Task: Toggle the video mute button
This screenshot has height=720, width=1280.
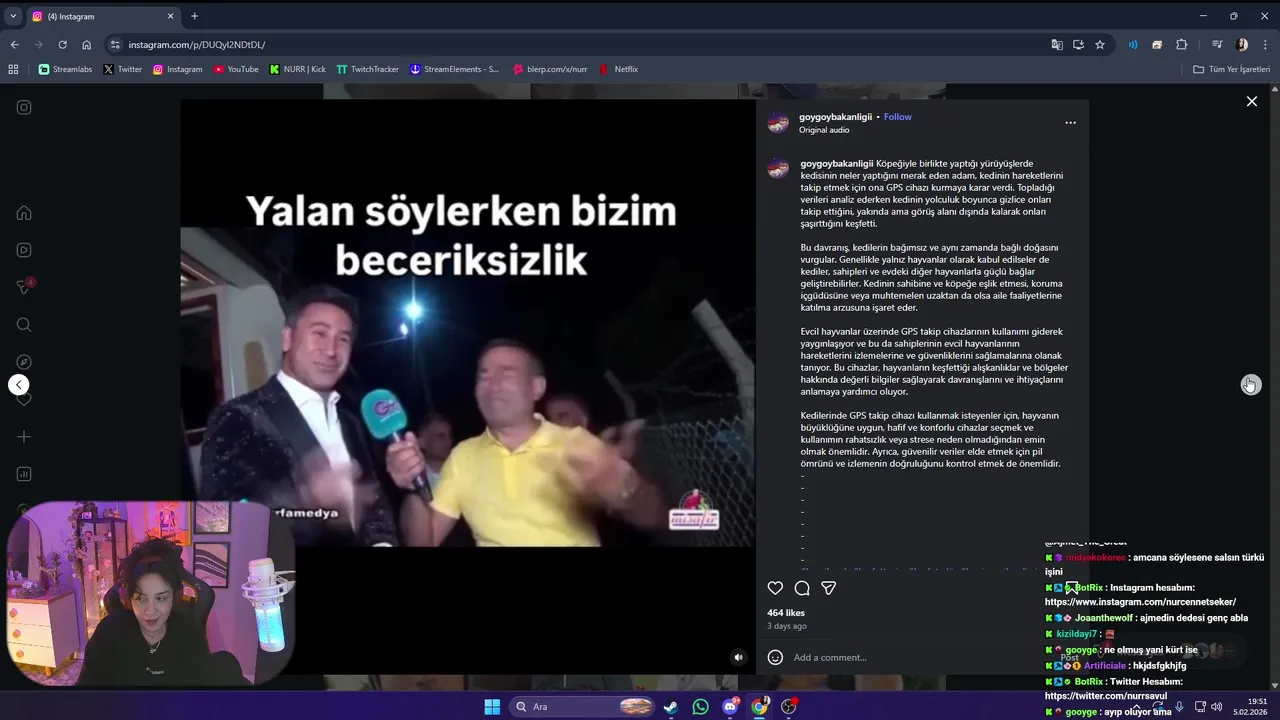Action: coord(738,657)
